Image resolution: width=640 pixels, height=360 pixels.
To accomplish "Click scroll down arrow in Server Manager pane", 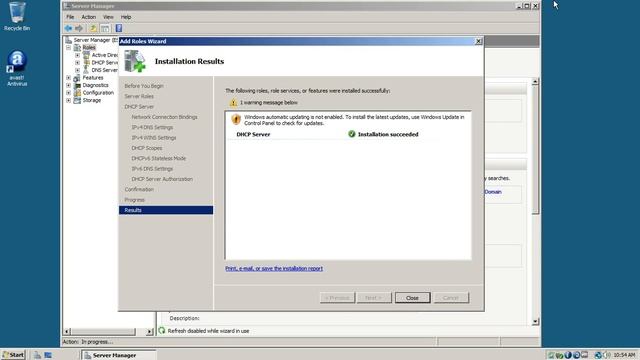I will coord(535,322).
